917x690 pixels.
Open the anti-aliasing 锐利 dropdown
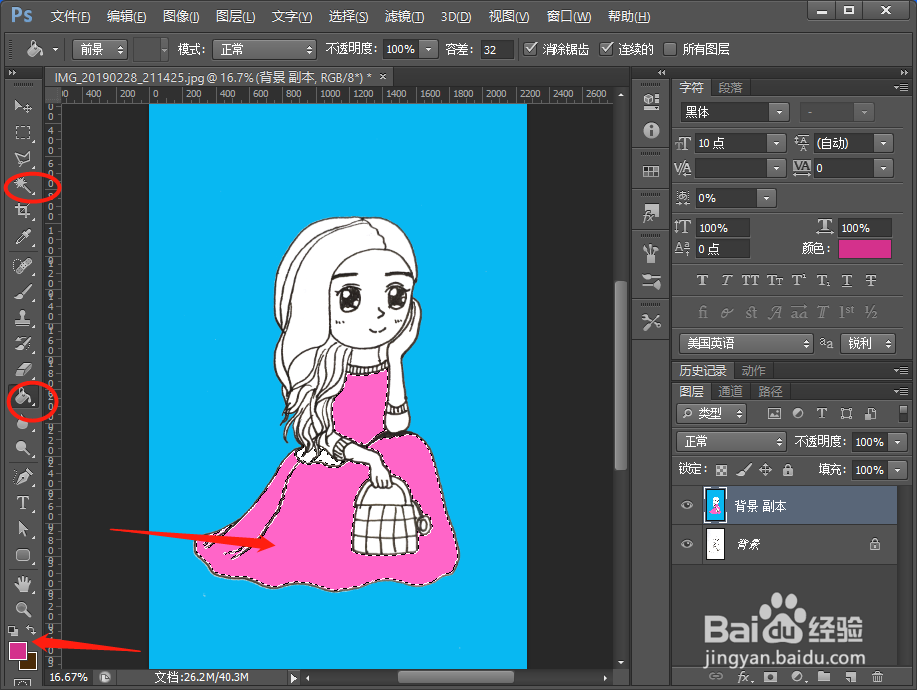point(868,343)
